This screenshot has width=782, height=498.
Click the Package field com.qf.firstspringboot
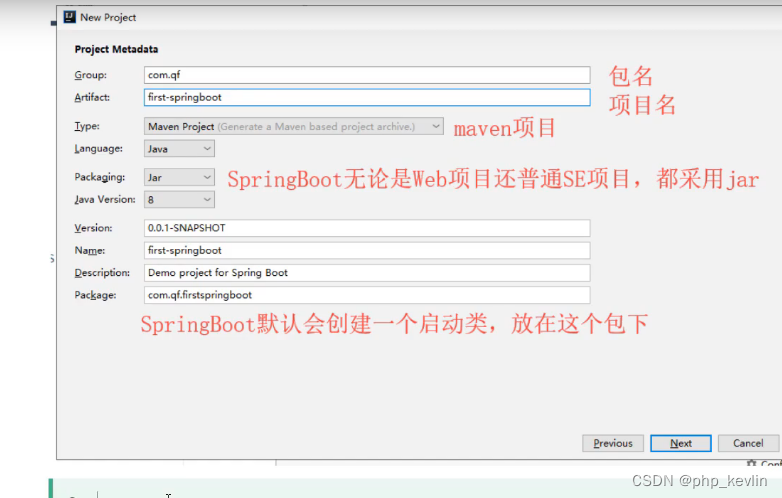(367, 295)
